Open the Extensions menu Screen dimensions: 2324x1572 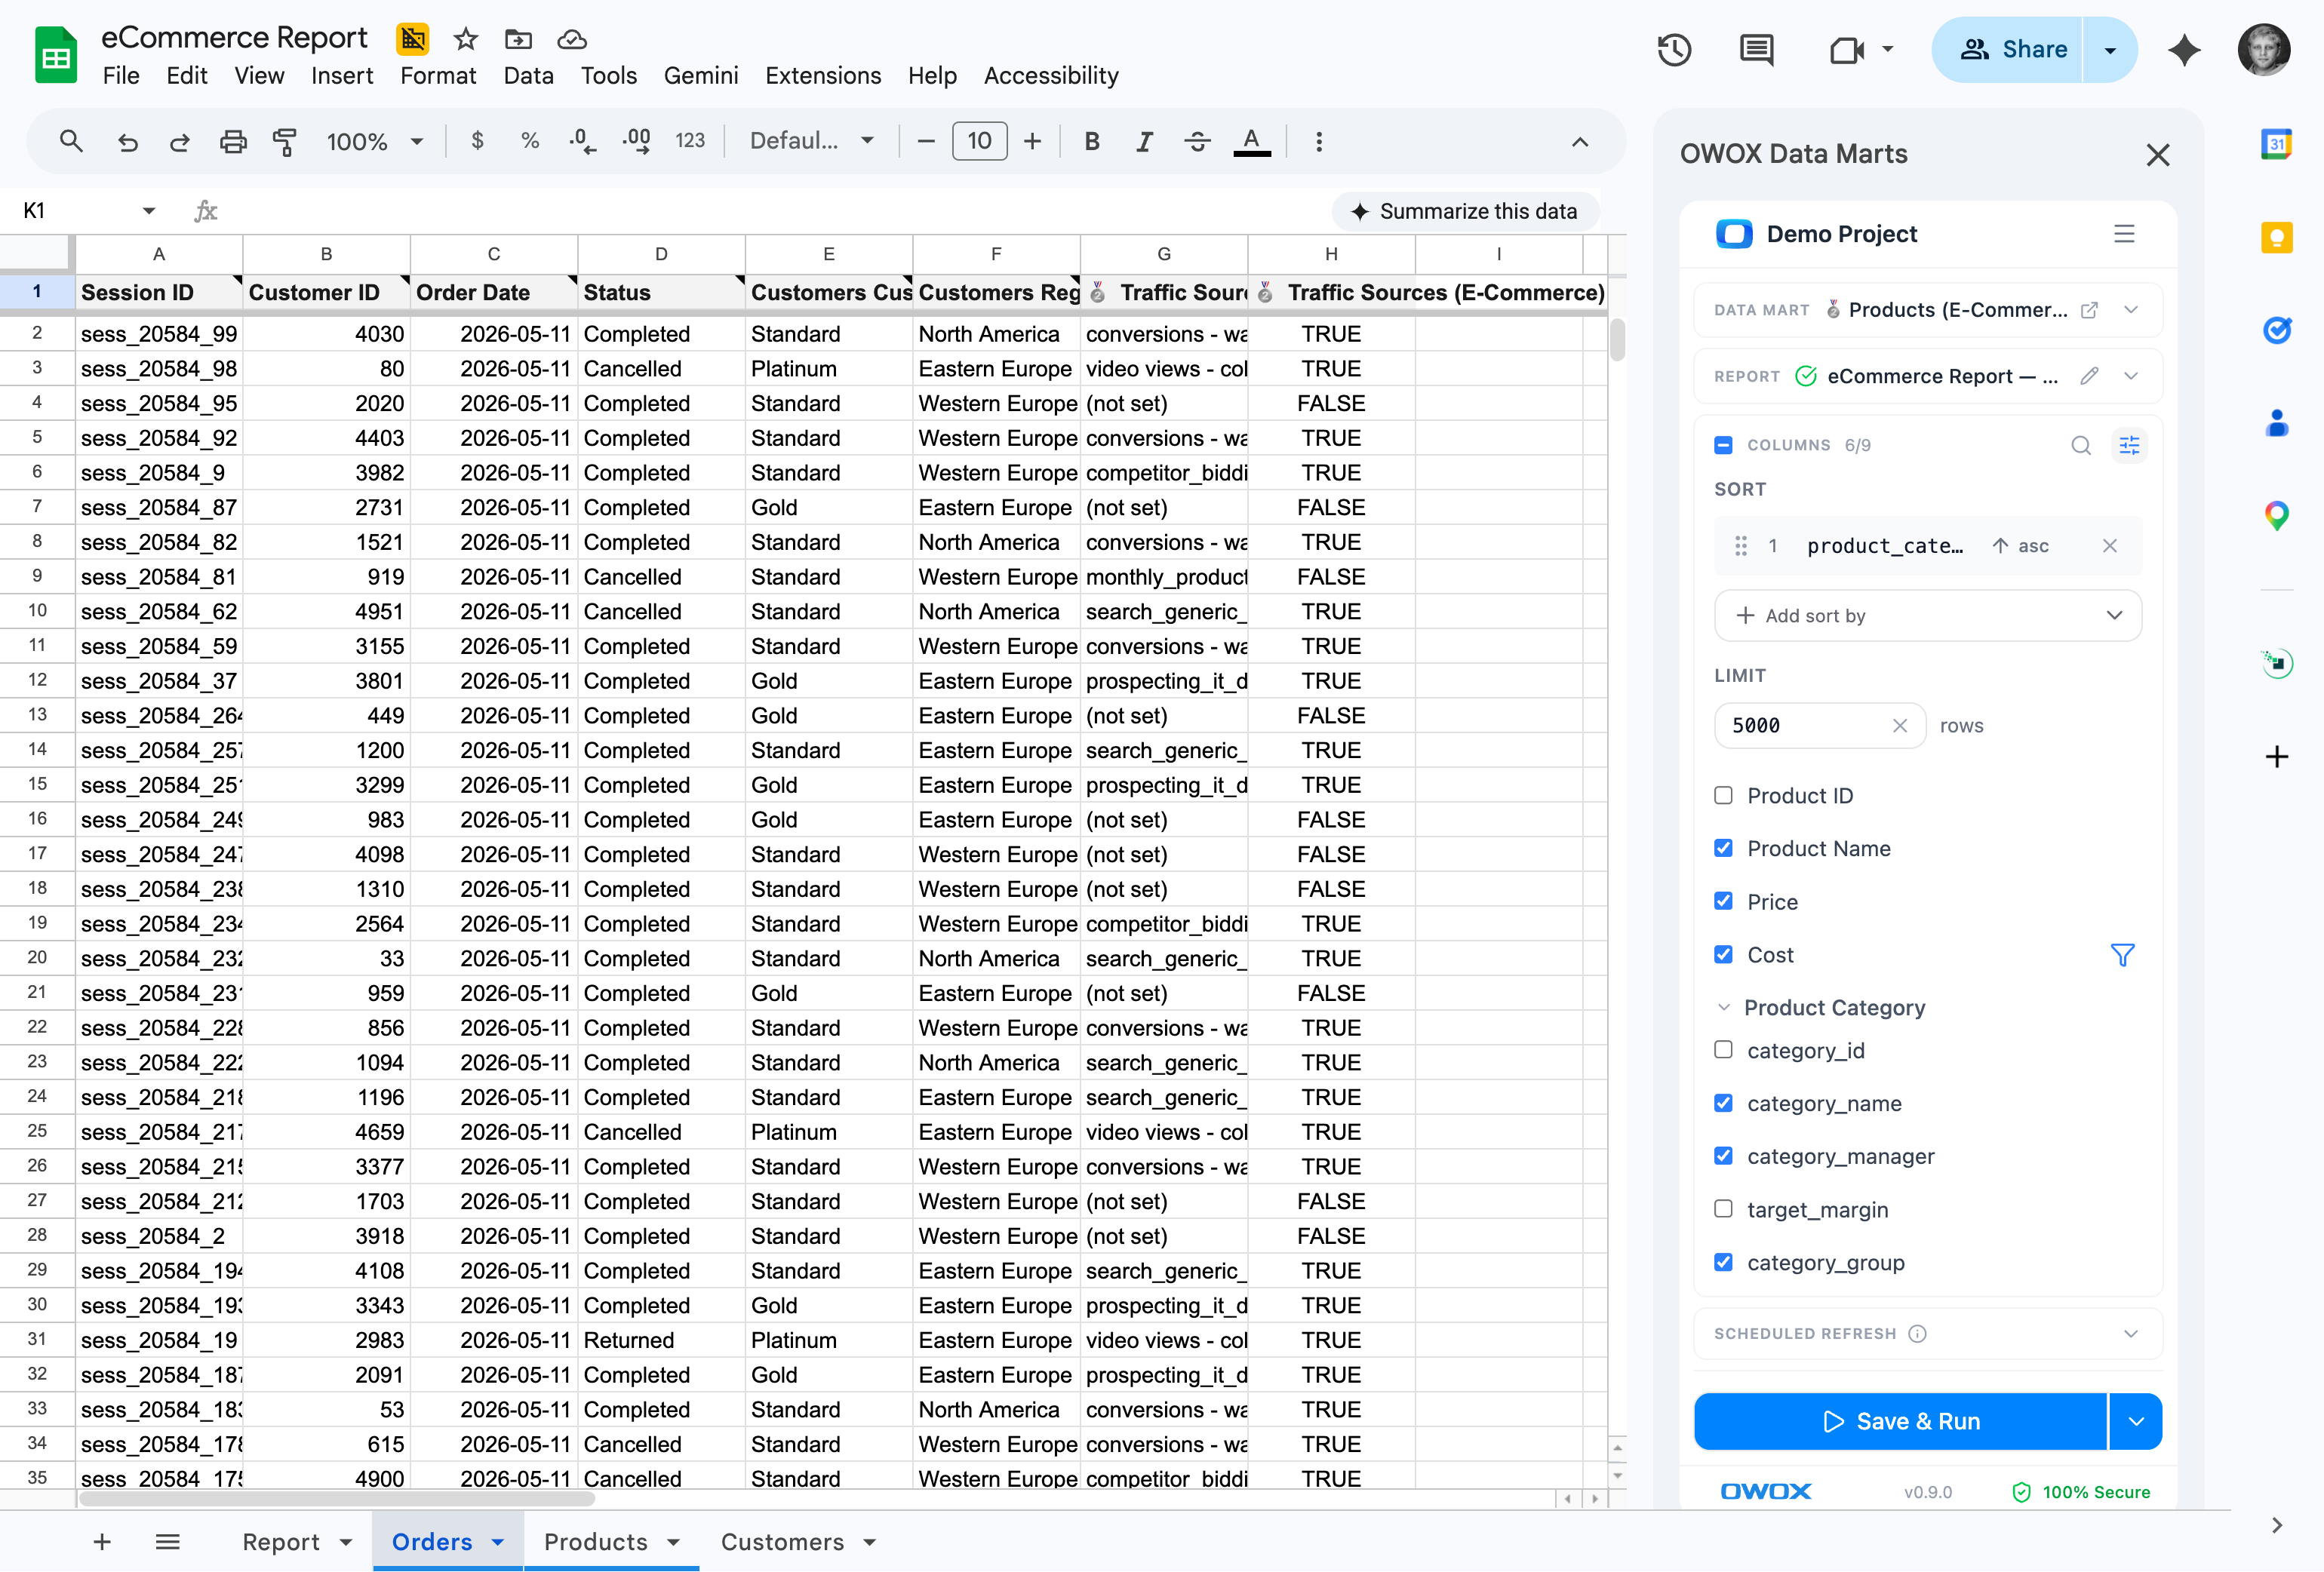click(x=822, y=76)
